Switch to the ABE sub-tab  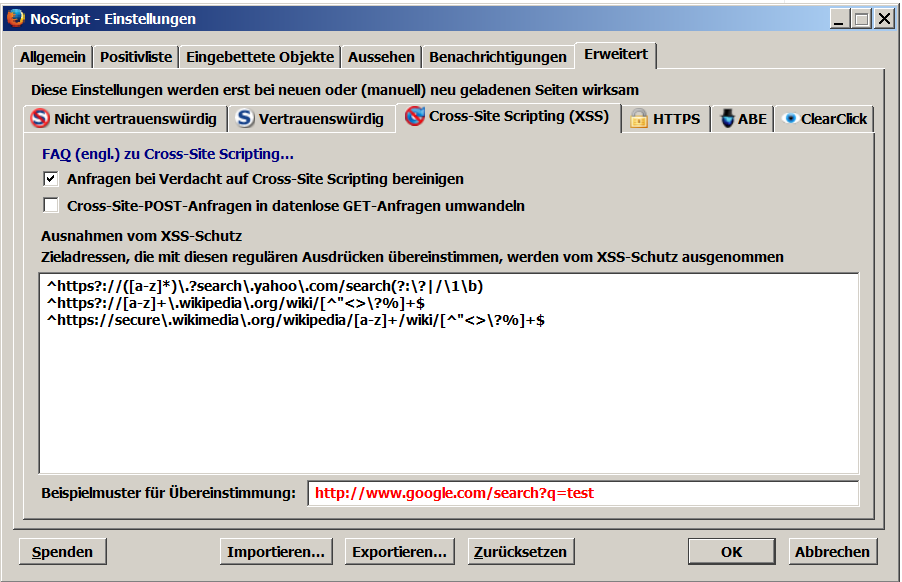tap(743, 118)
